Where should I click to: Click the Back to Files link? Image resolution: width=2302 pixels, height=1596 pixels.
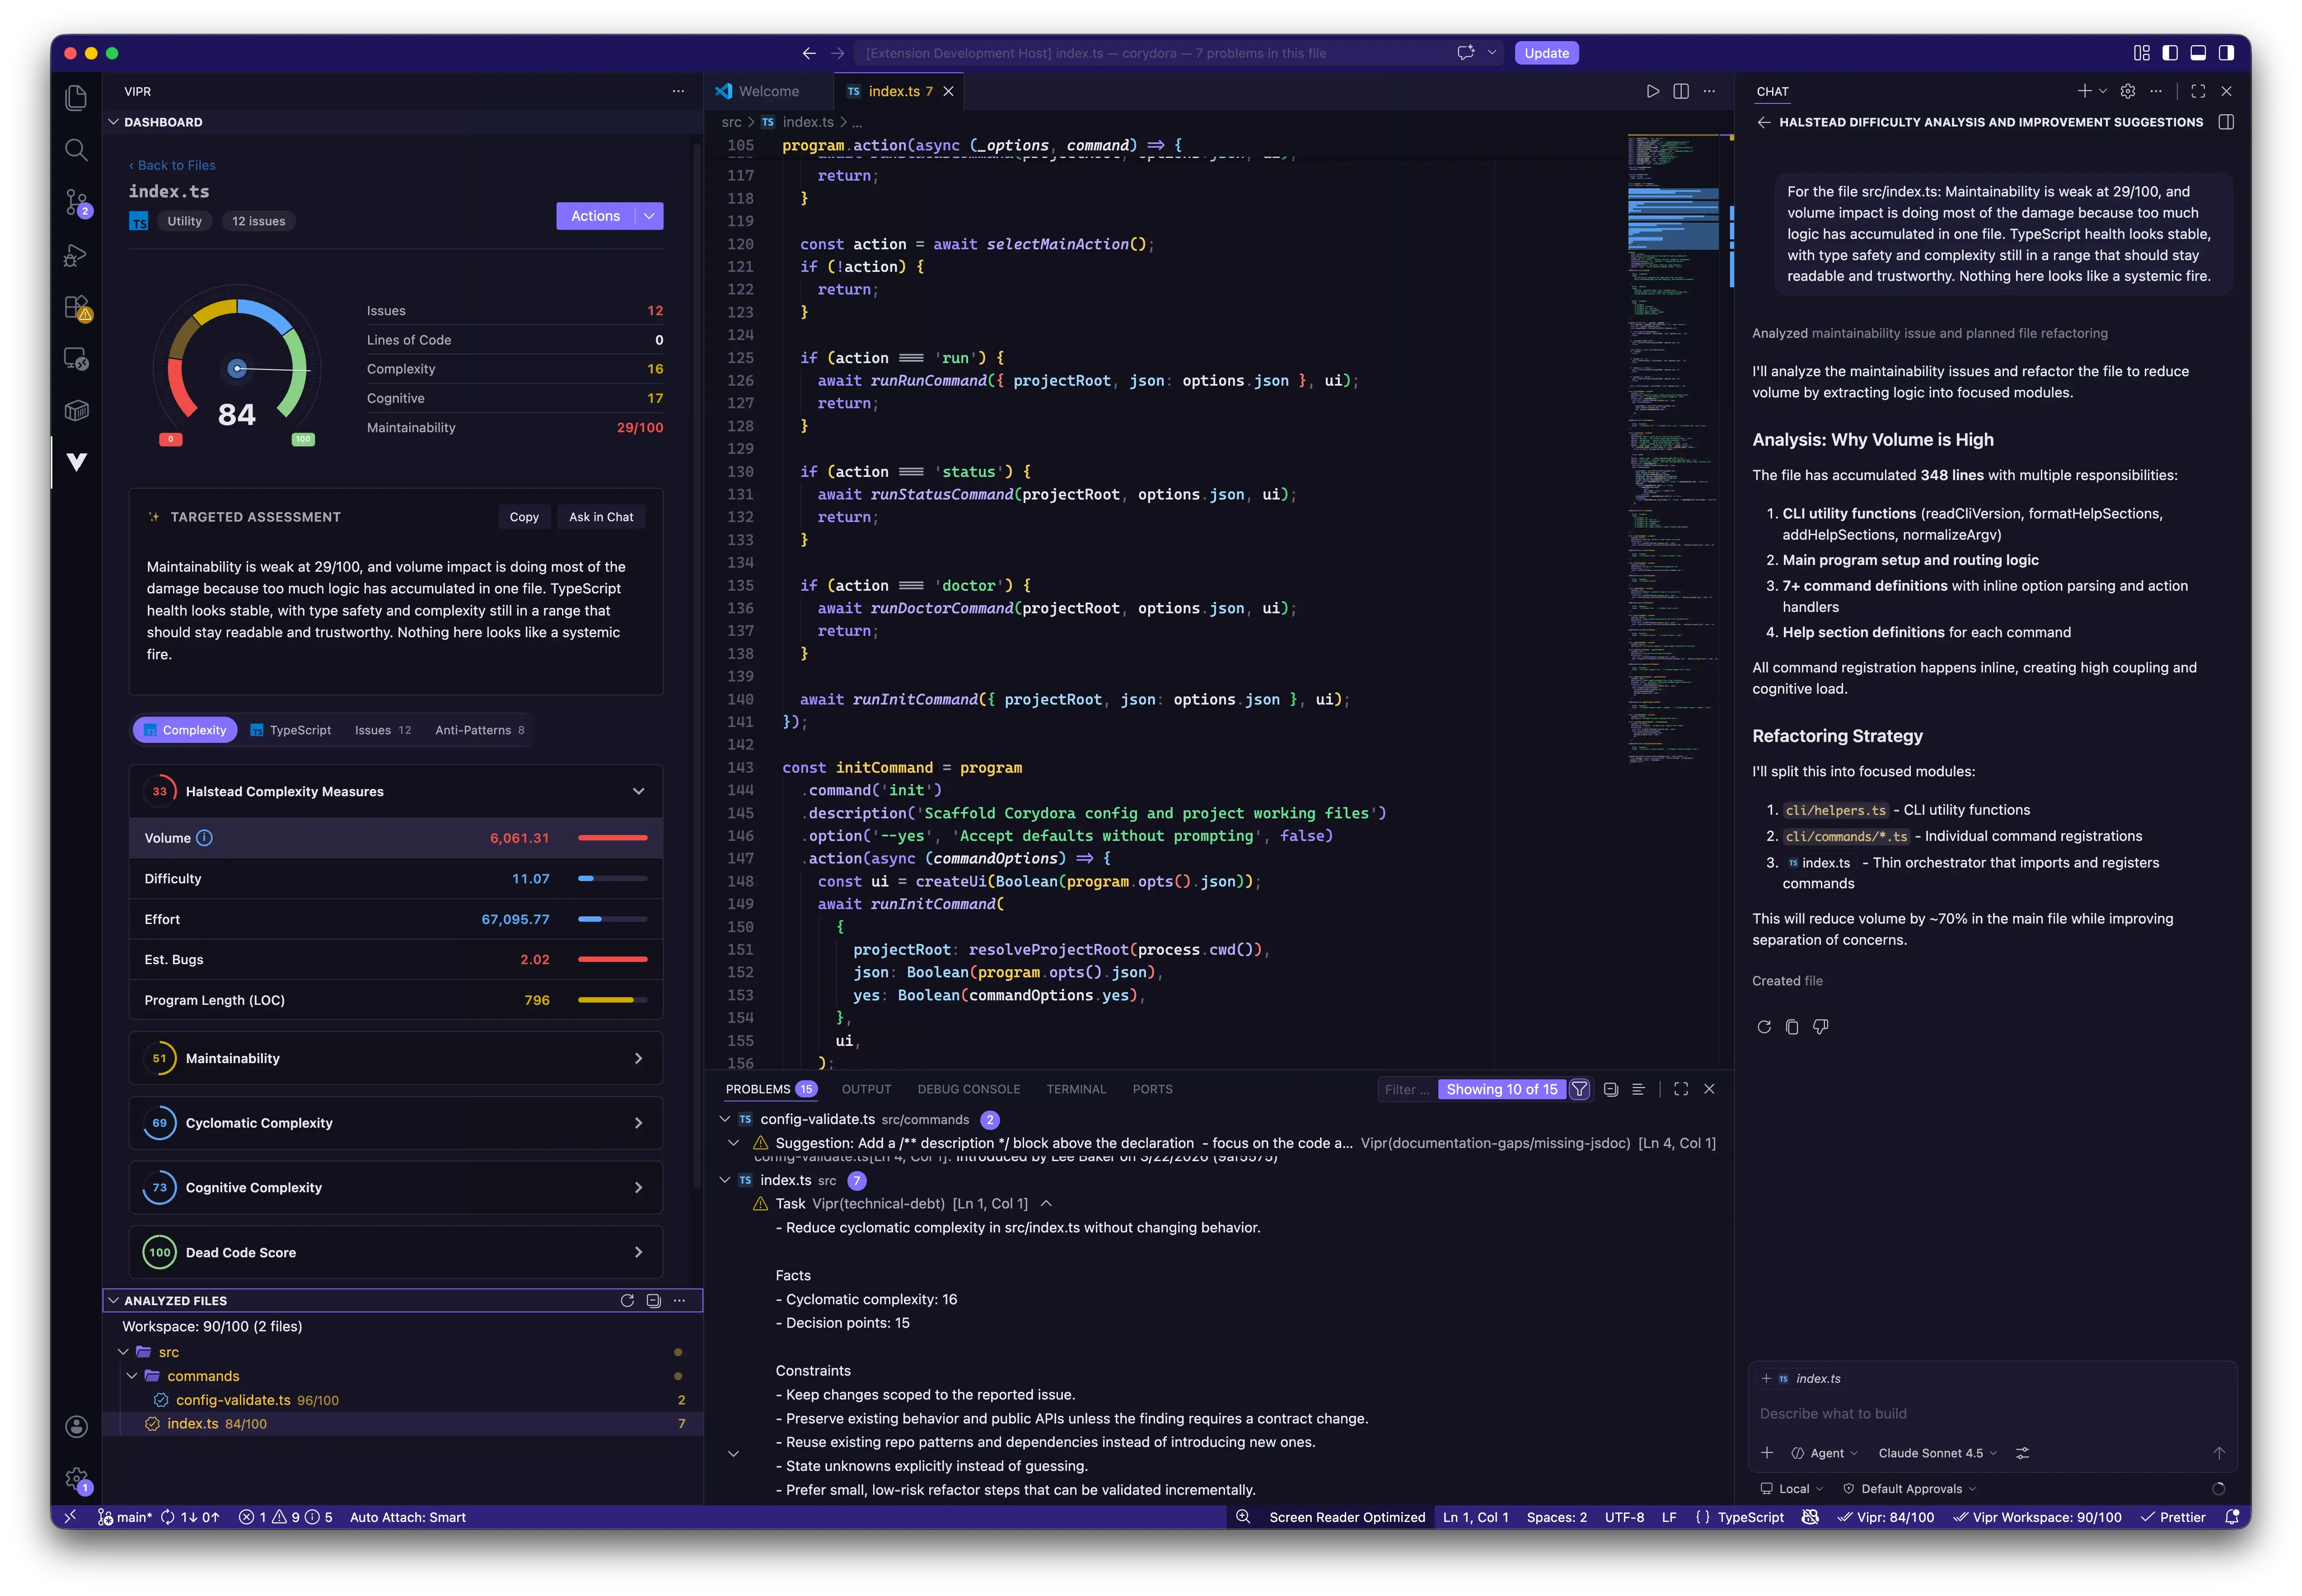click(172, 165)
